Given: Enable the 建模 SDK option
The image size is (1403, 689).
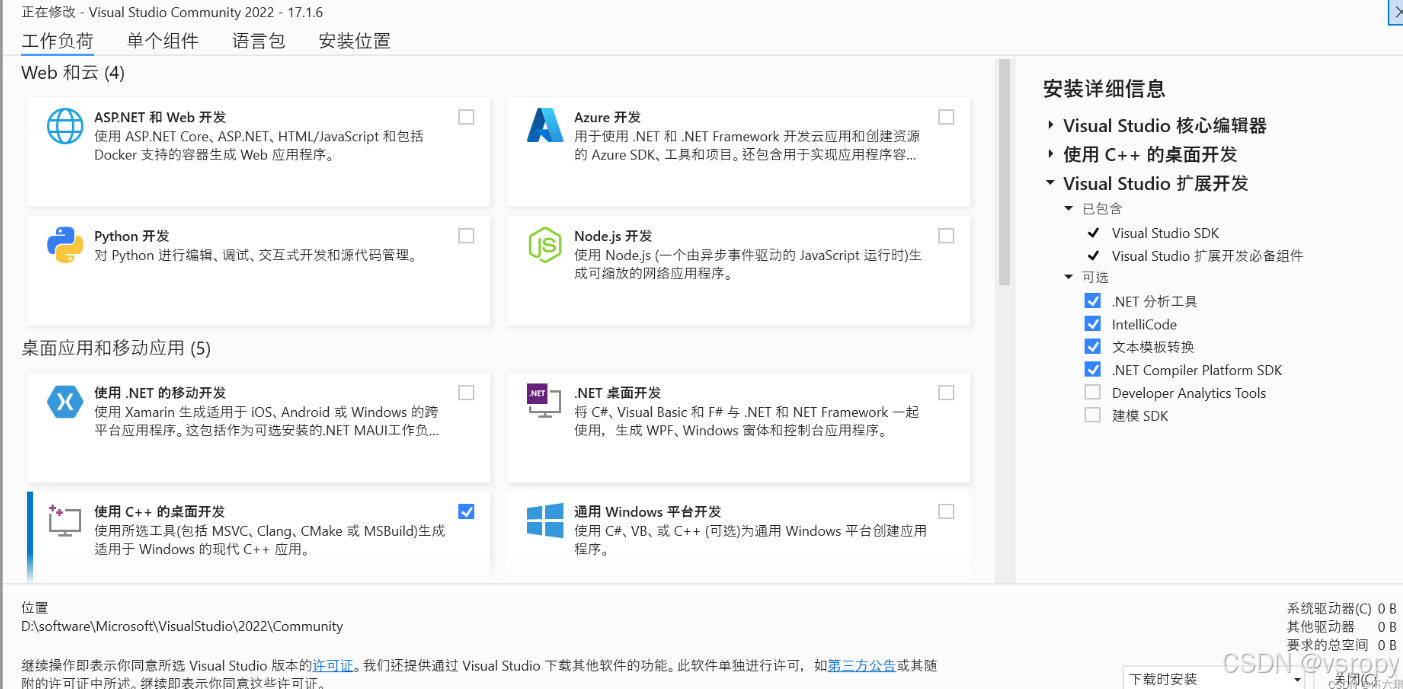Looking at the screenshot, I should [x=1093, y=415].
